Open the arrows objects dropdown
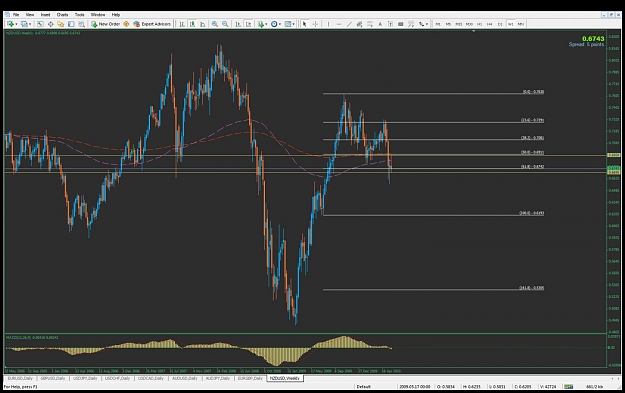The width and height of the screenshot is (625, 393). tap(423, 24)
